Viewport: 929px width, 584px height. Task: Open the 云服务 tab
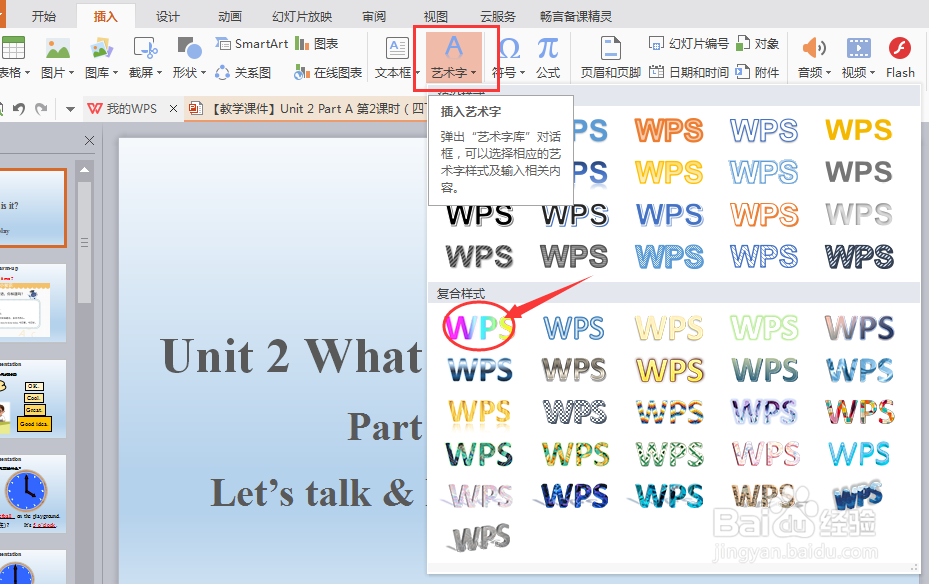tap(498, 16)
